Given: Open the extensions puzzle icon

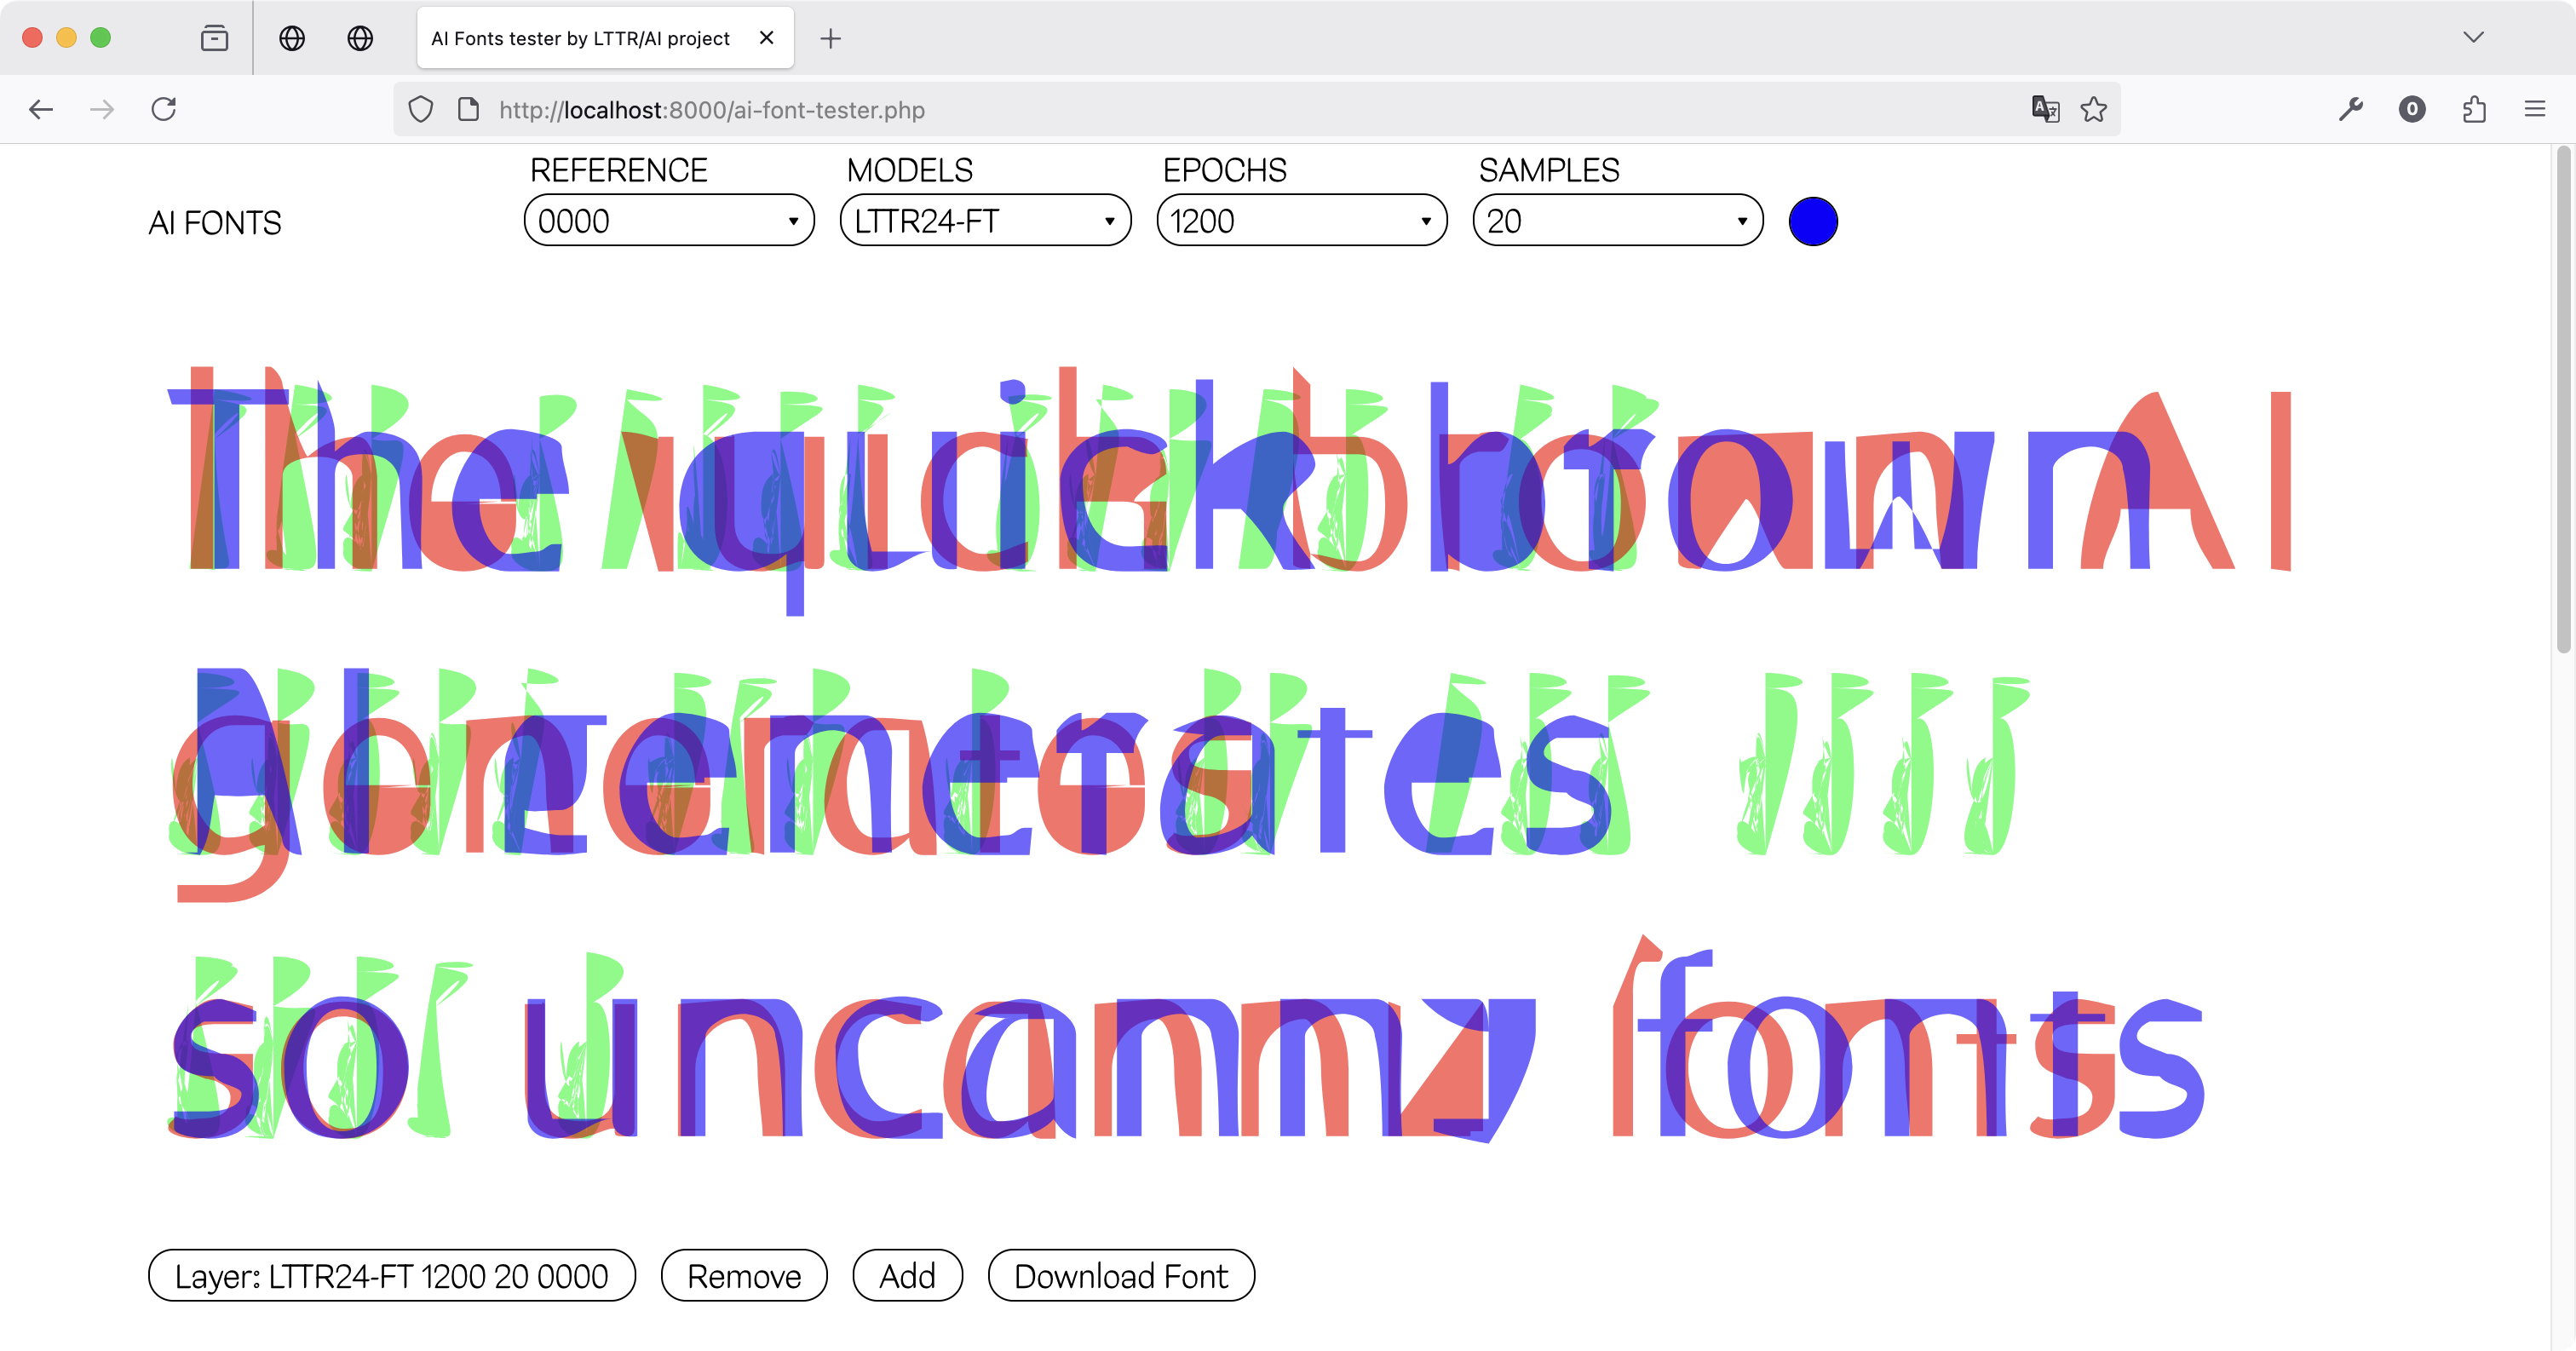Looking at the screenshot, I should pyautogui.click(x=2474, y=109).
